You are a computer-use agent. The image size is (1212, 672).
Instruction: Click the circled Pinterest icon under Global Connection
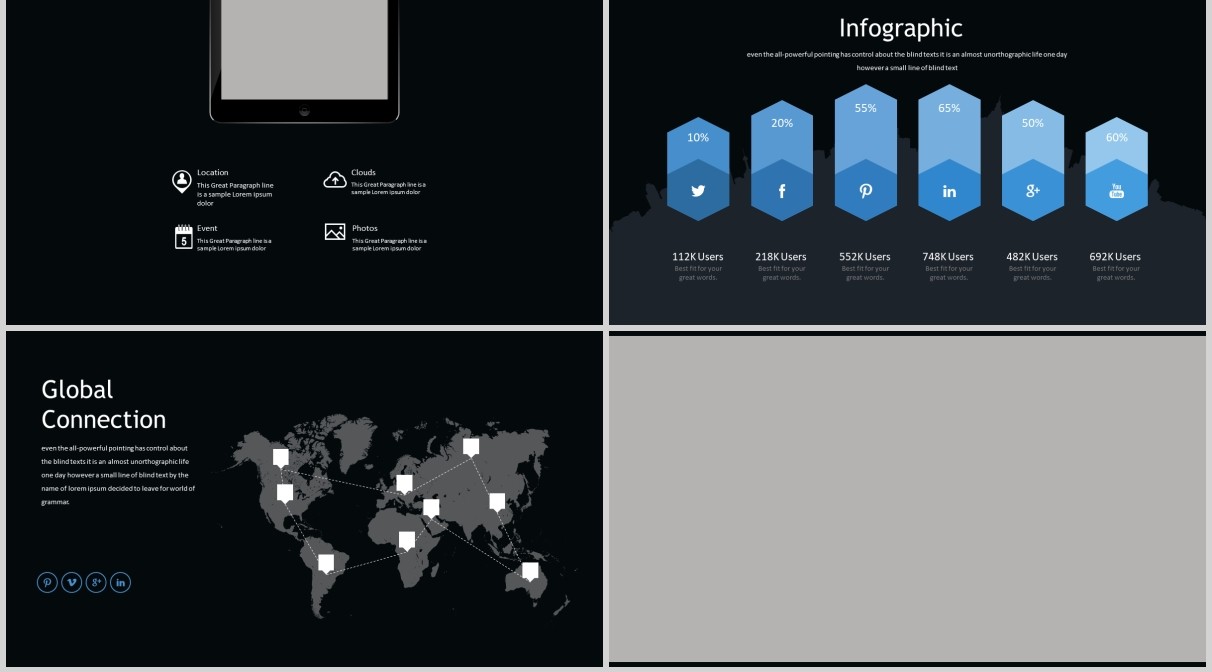point(47,582)
